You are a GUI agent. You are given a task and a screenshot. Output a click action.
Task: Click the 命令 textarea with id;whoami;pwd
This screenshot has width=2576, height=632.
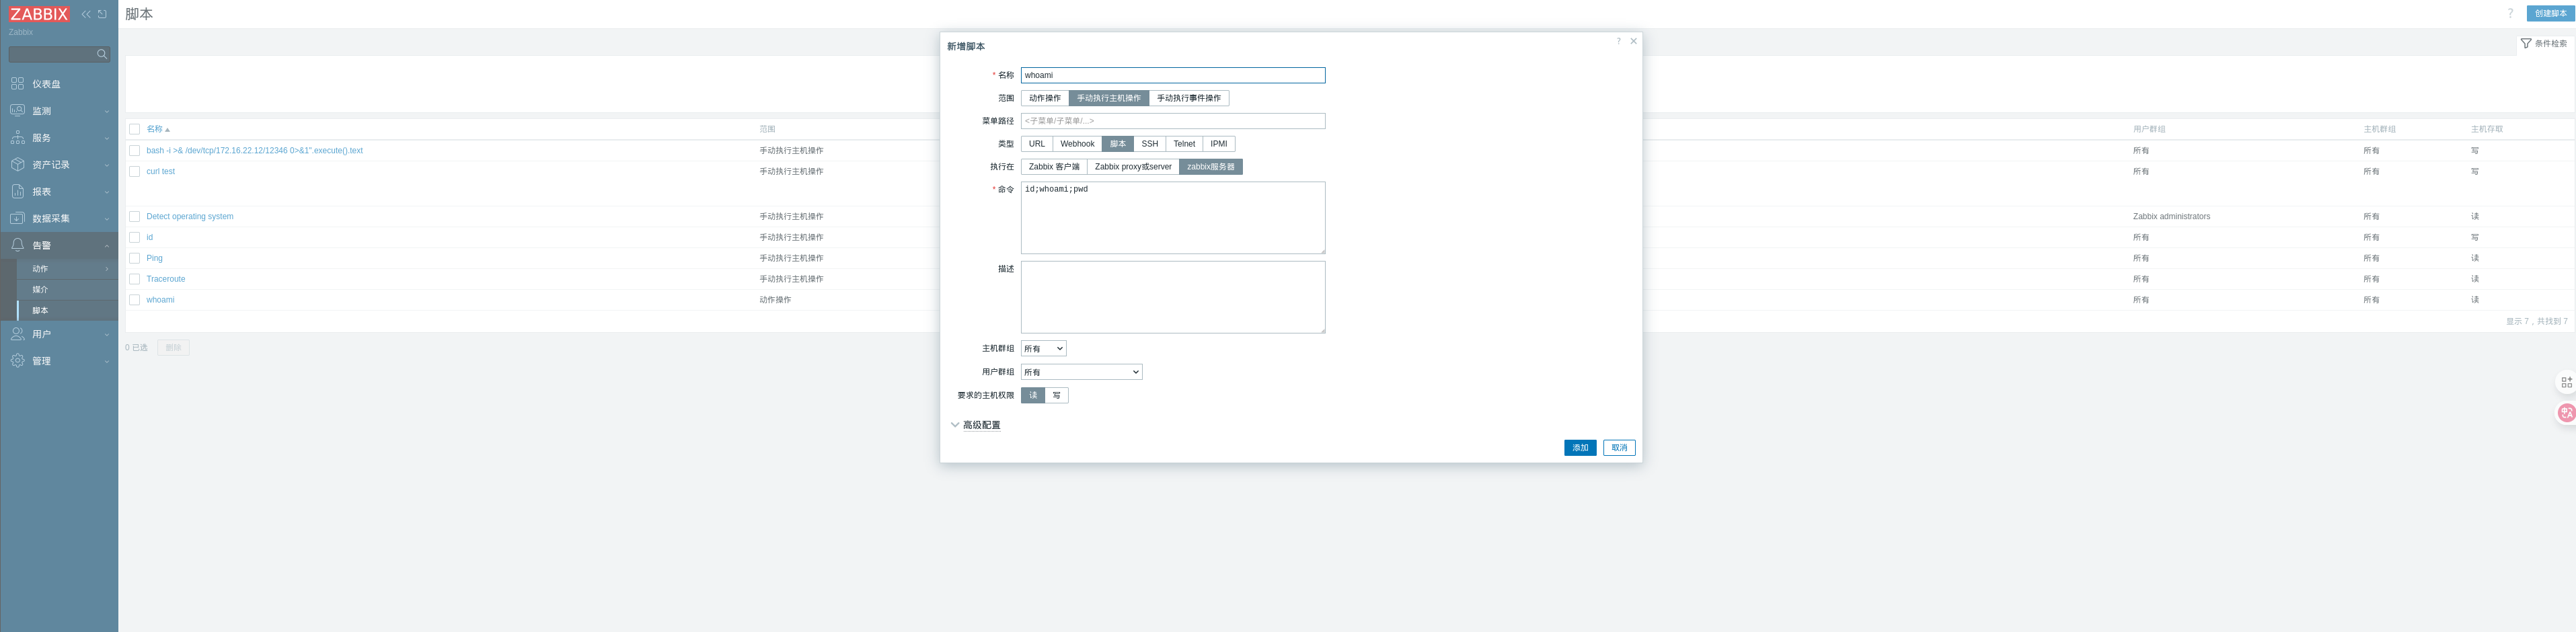point(1173,218)
